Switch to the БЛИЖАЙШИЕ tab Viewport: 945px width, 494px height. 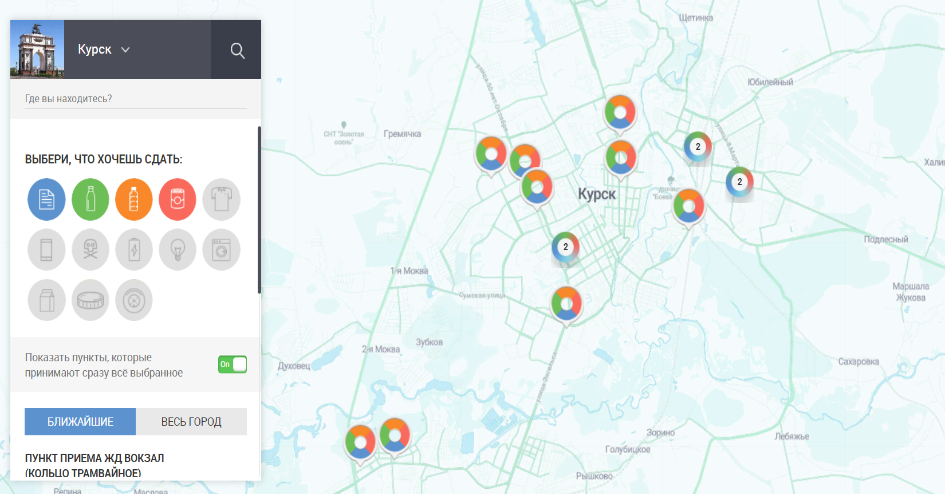[80, 422]
